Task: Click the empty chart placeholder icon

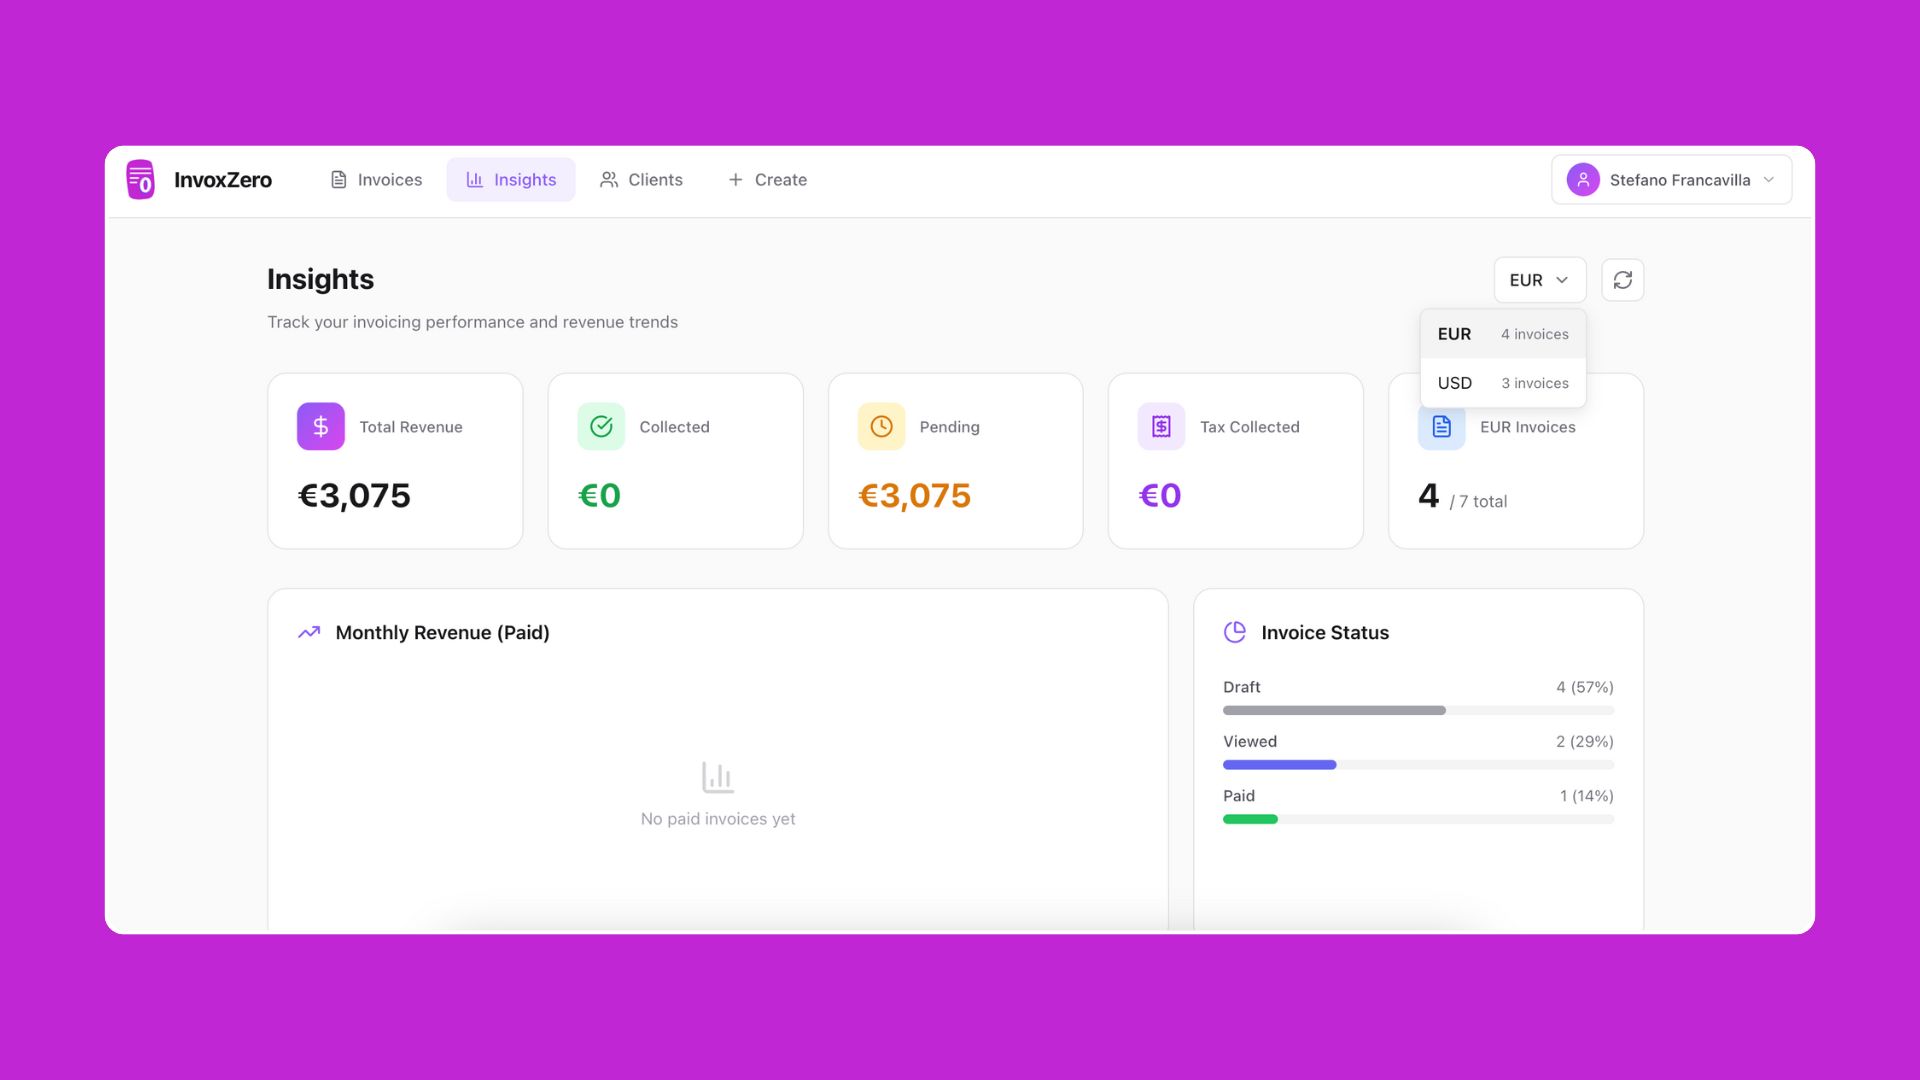Action: click(717, 777)
